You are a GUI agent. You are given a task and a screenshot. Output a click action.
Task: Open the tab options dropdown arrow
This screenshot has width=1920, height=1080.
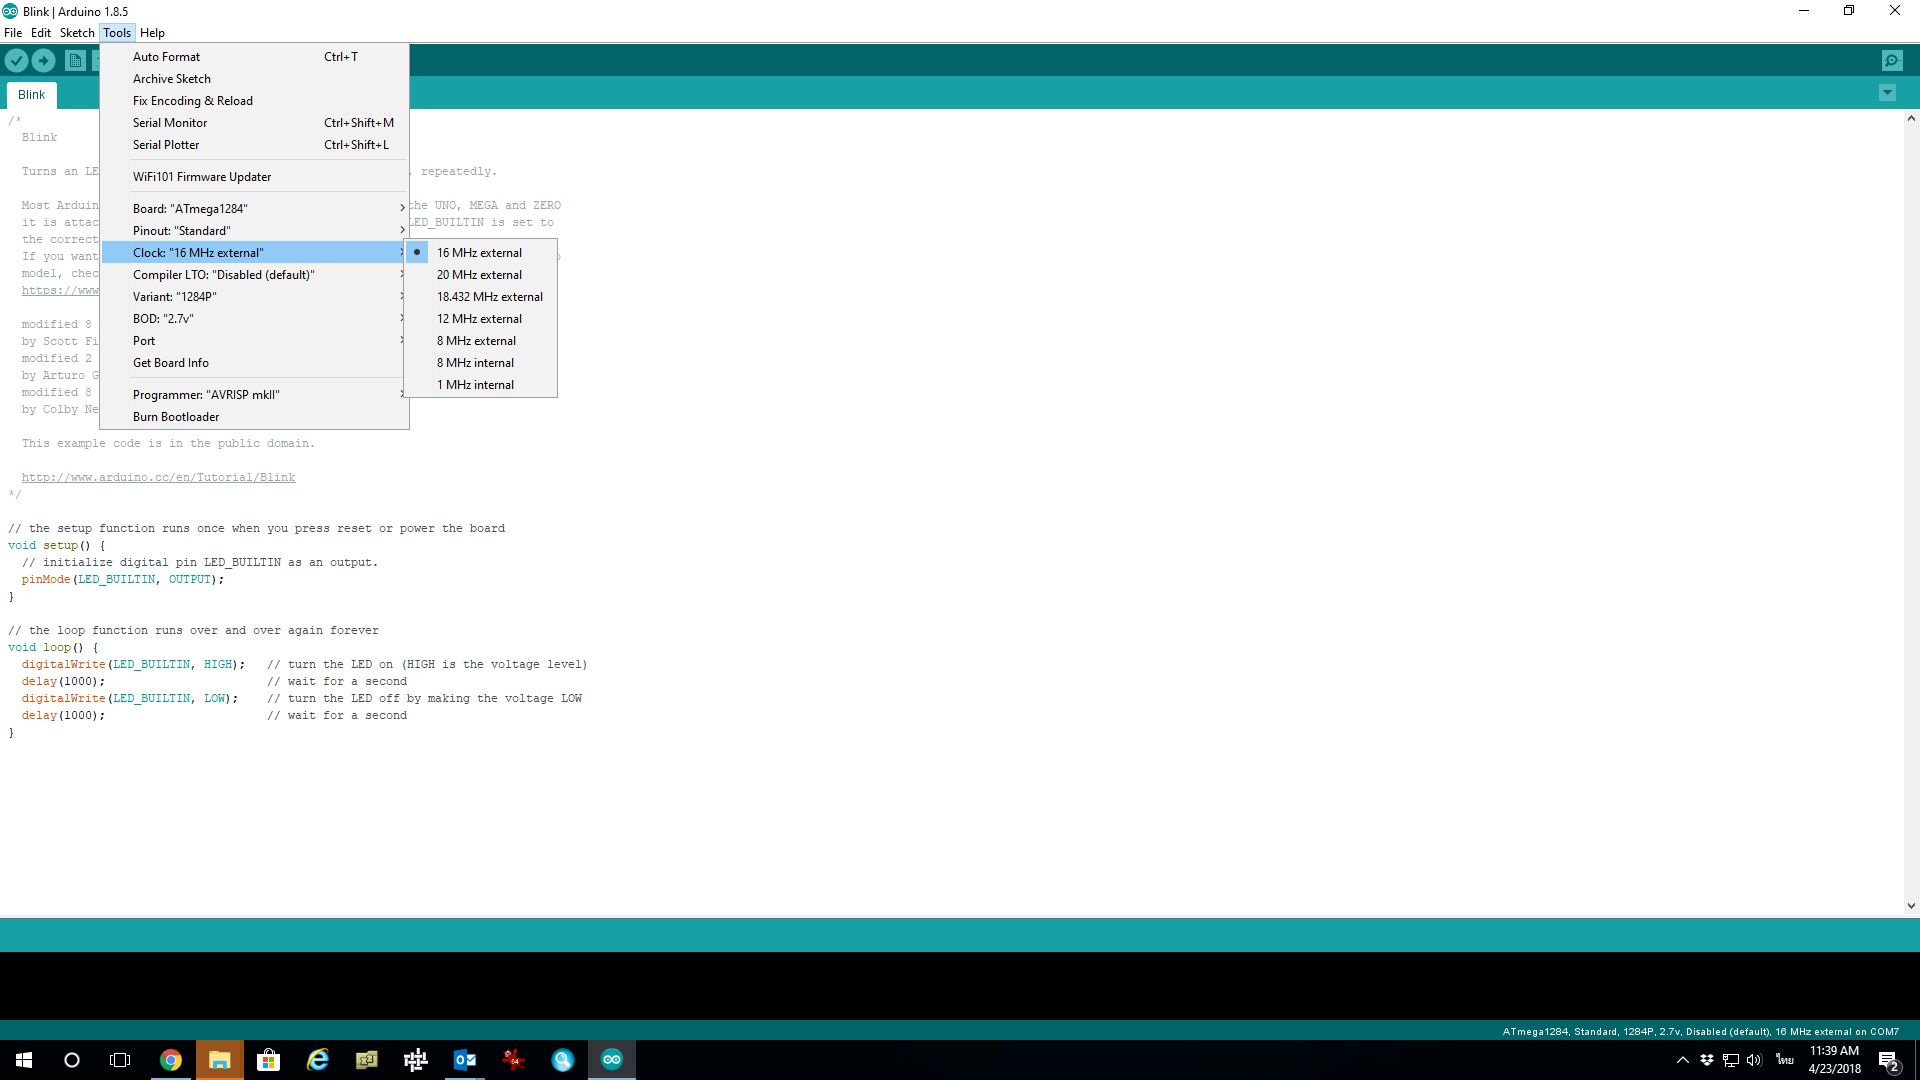coord(1887,93)
